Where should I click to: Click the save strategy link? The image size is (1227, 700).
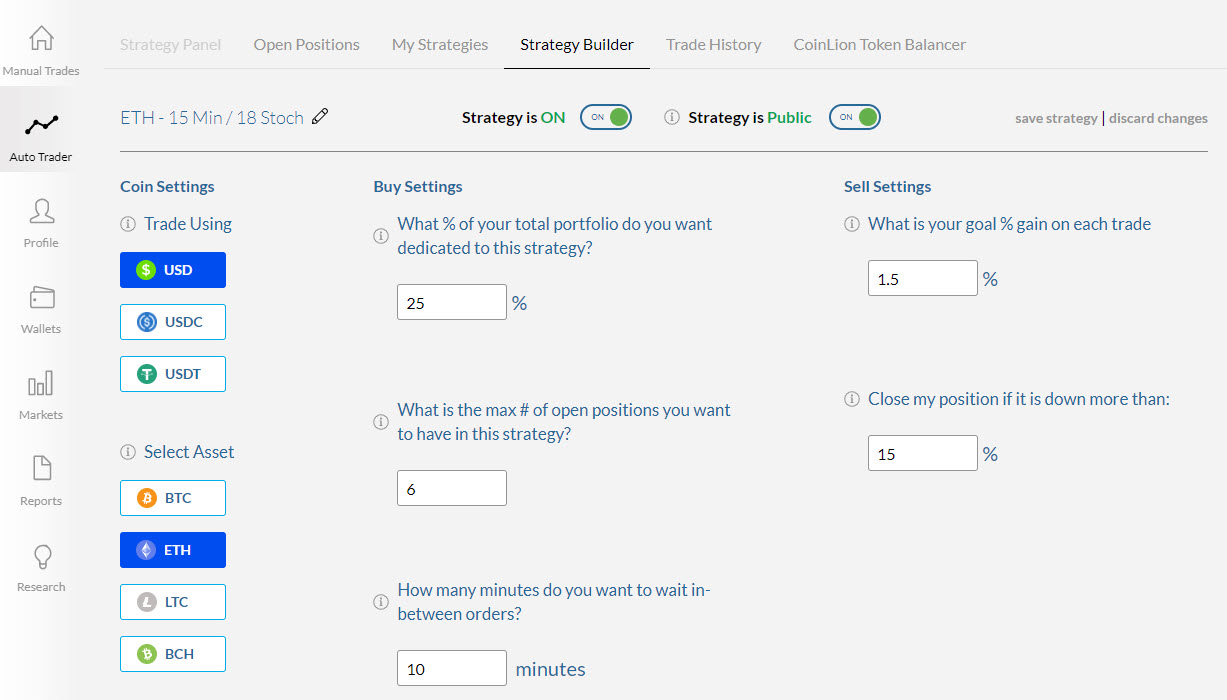point(1056,118)
